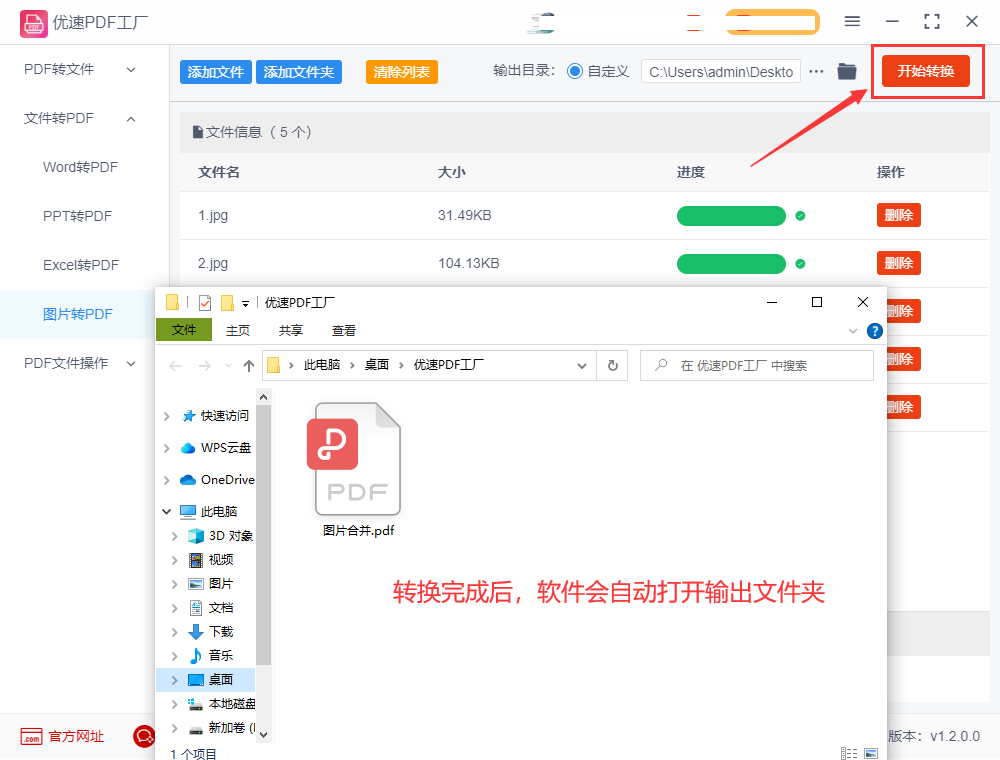This screenshot has height=760, width=1000.
Task: Expand the PDF转文件 sidebar section
Action: click(x=131, y=69)
